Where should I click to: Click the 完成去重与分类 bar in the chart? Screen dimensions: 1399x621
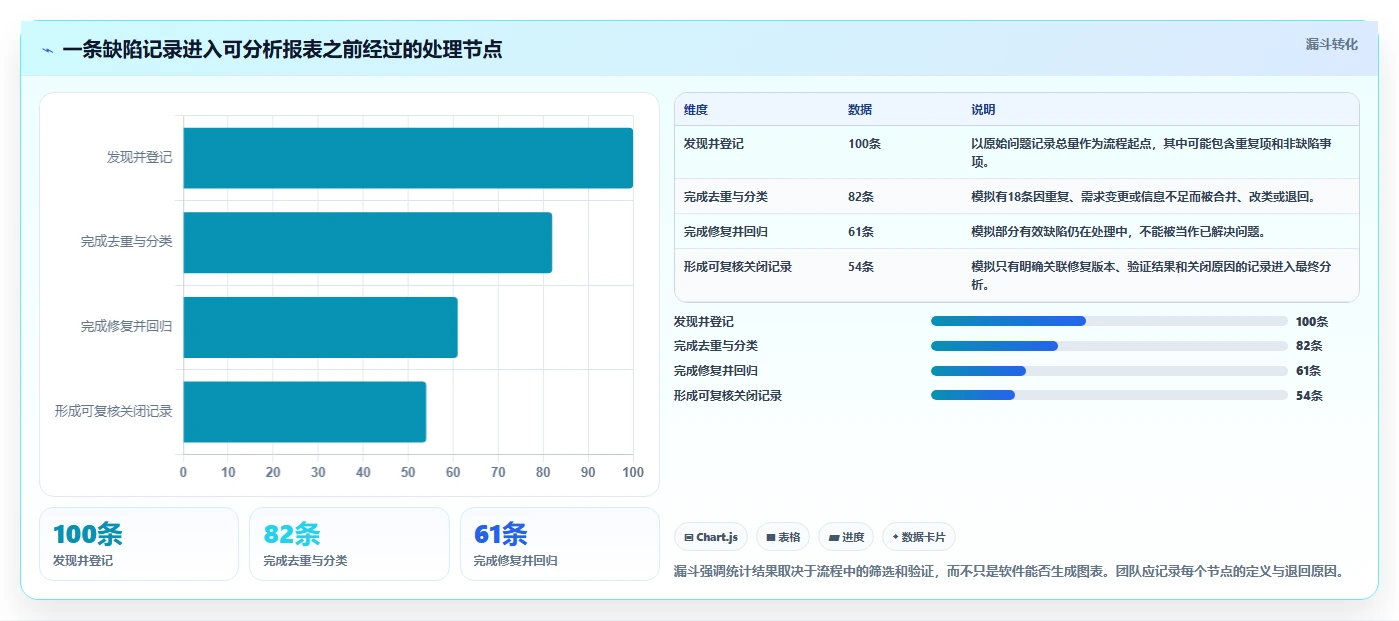[x=367, y=242]
